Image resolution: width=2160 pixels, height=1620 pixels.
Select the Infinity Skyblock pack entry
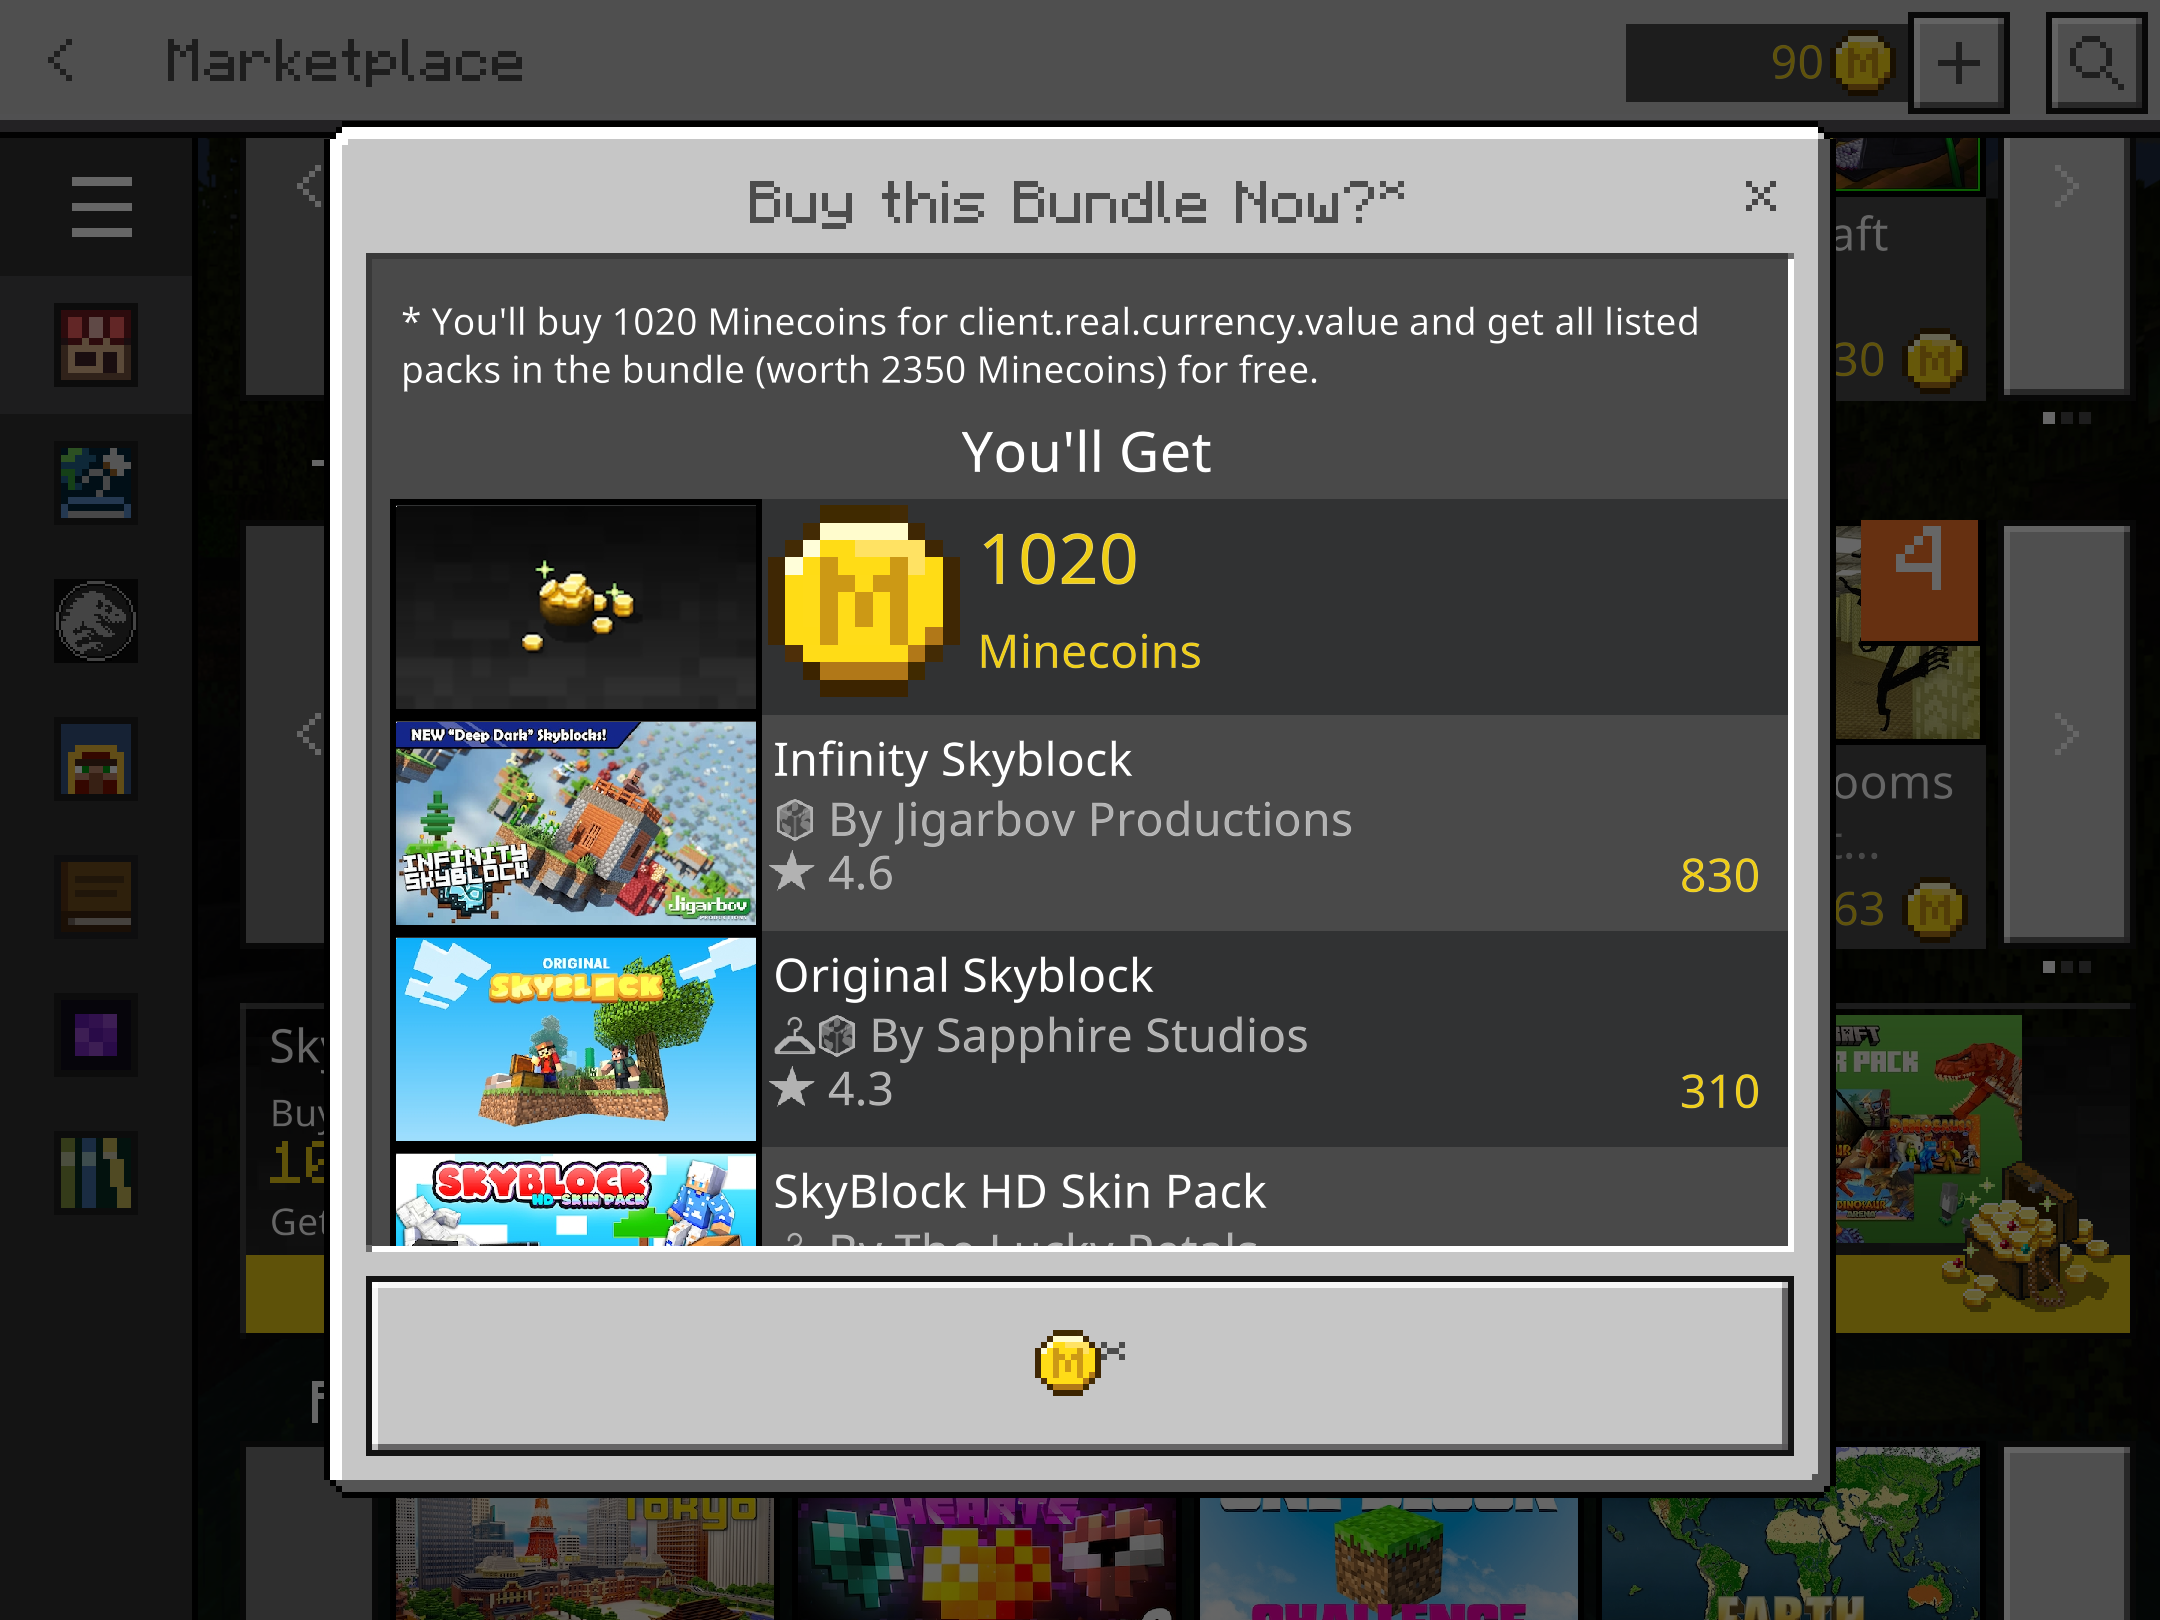[x=1089, y=823]
